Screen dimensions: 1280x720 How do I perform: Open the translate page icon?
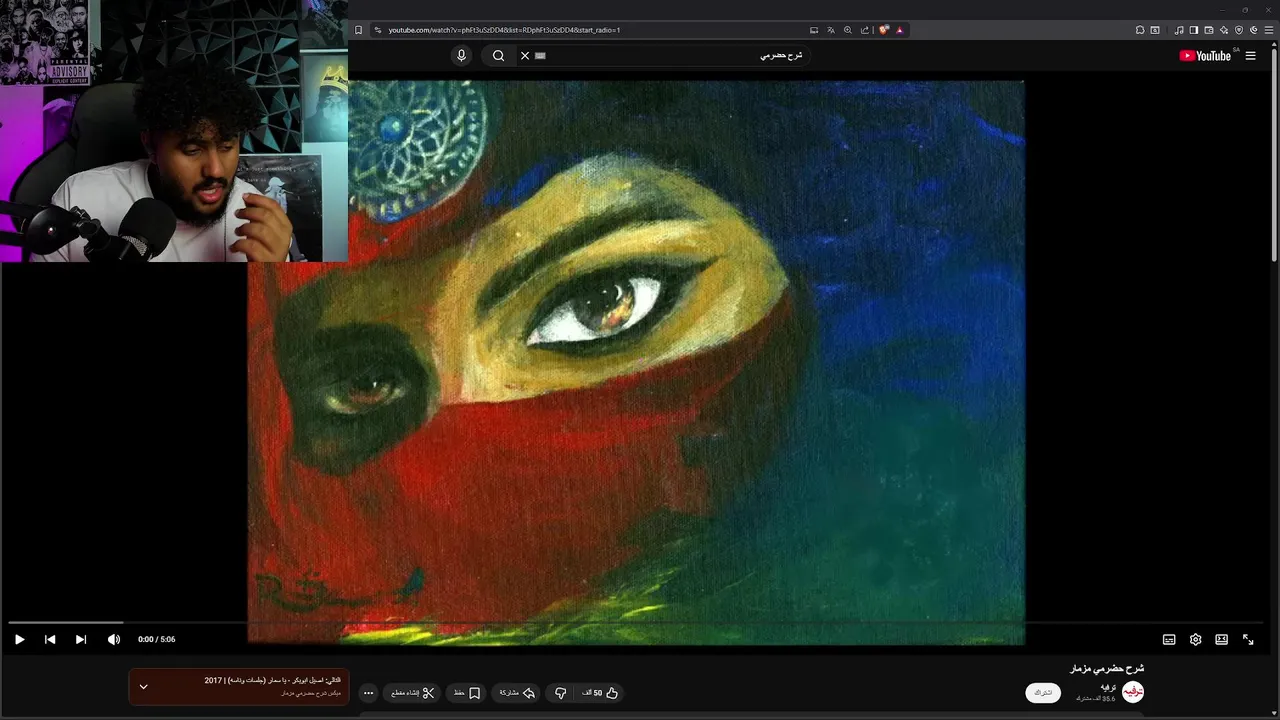830,30
